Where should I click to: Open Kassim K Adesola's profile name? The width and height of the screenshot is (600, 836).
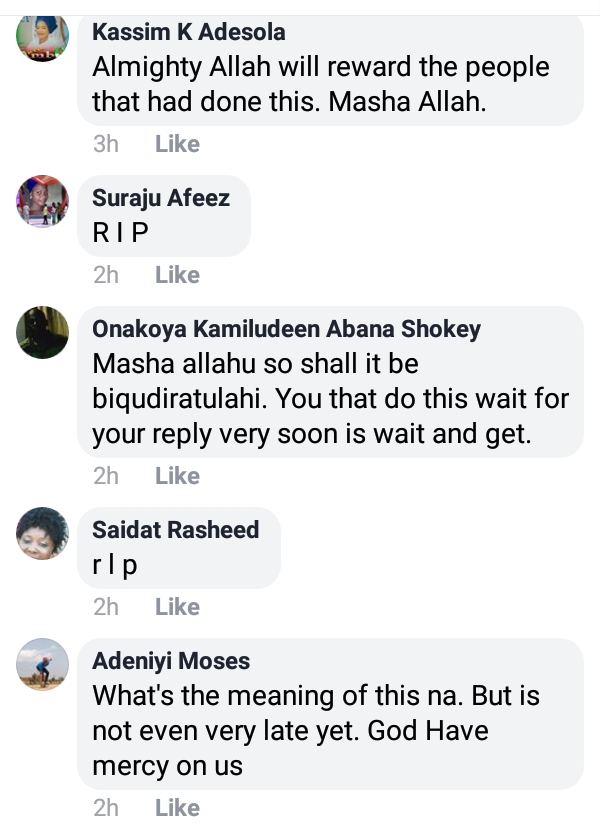click(x=188, y=32)
